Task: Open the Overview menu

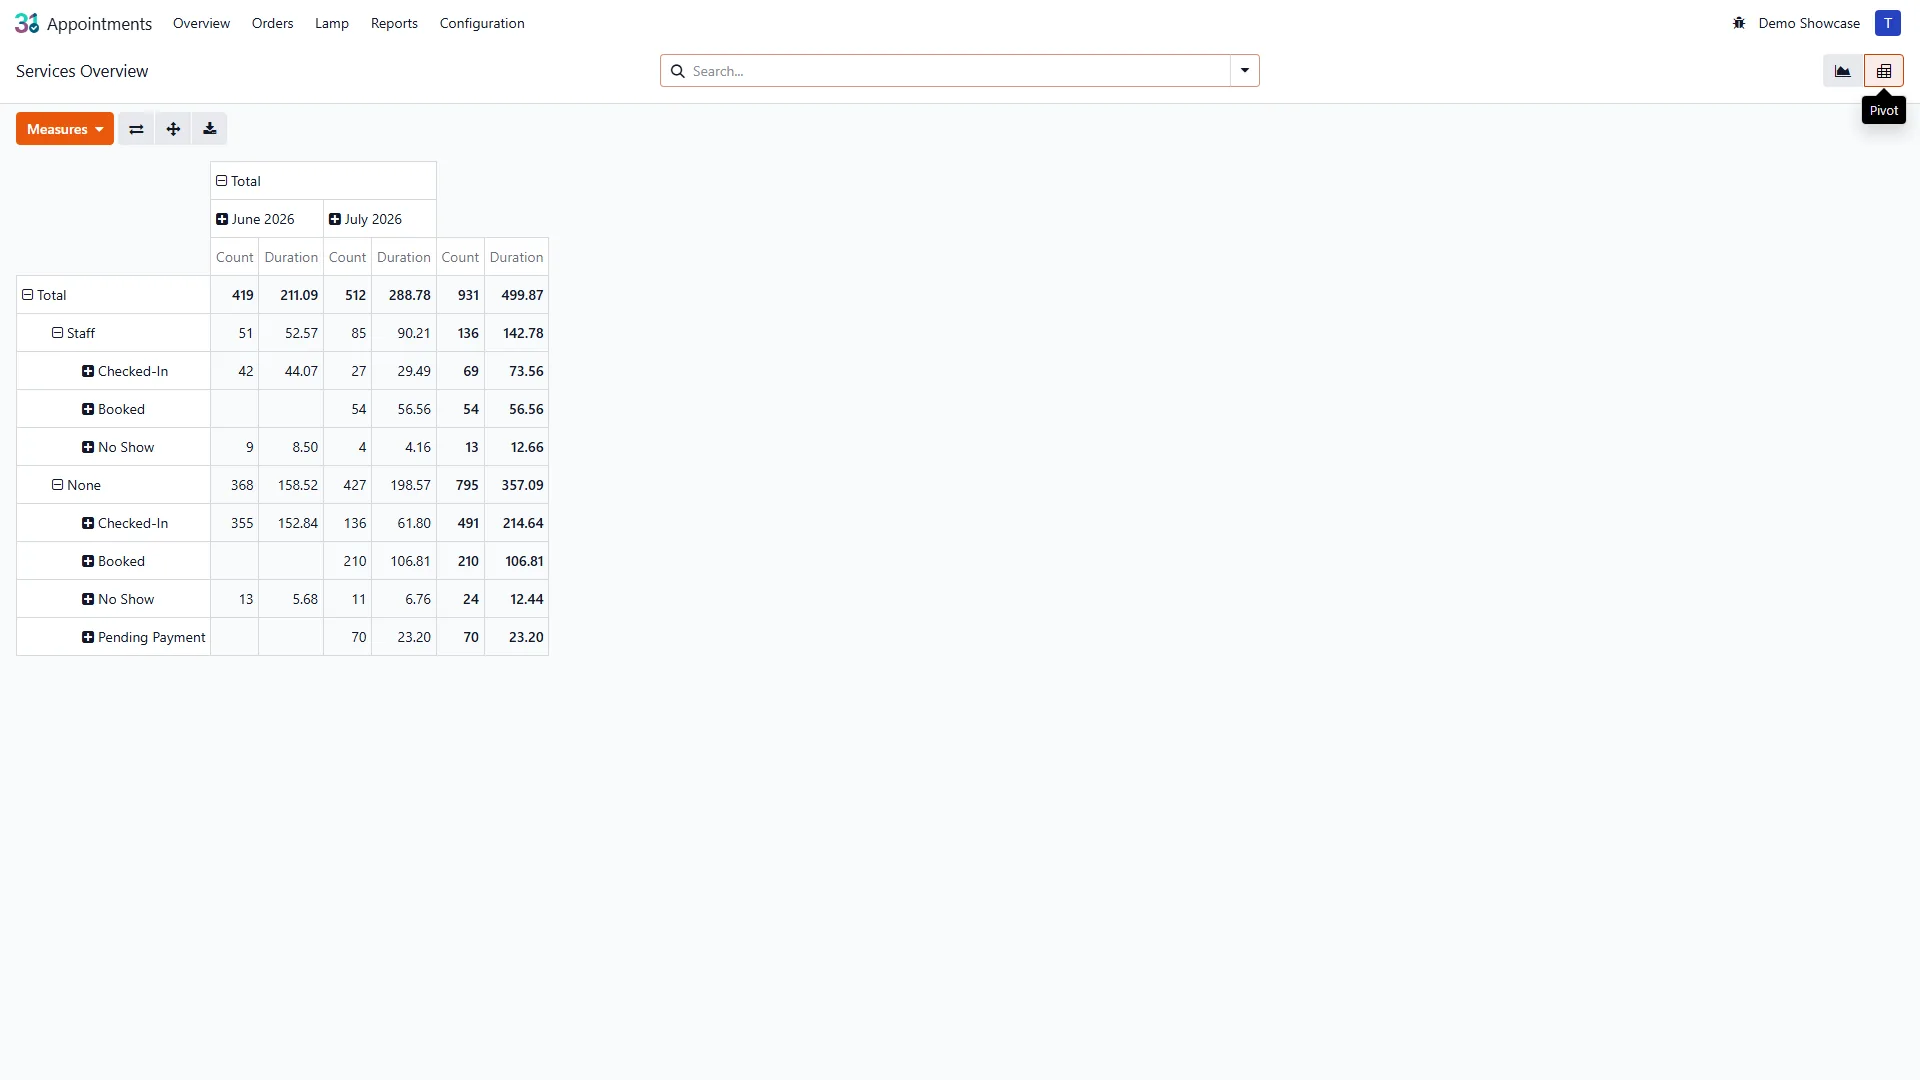Action: 201,23
